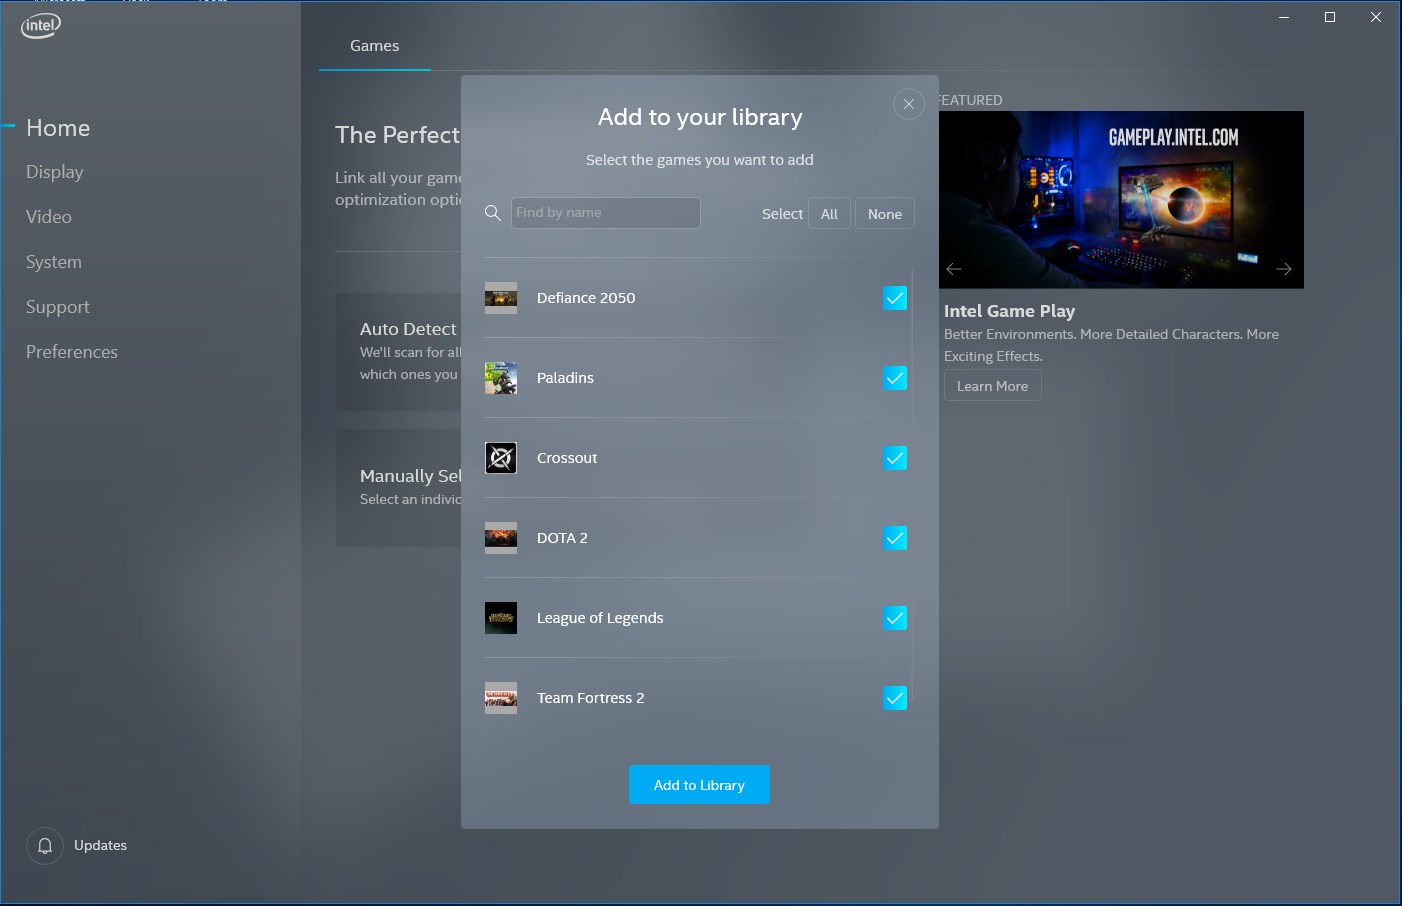This screenshot has height=906, width=1402.
Task: Uncheck the DOTA 2 checkbox
Action: click(x=895, y=538)
